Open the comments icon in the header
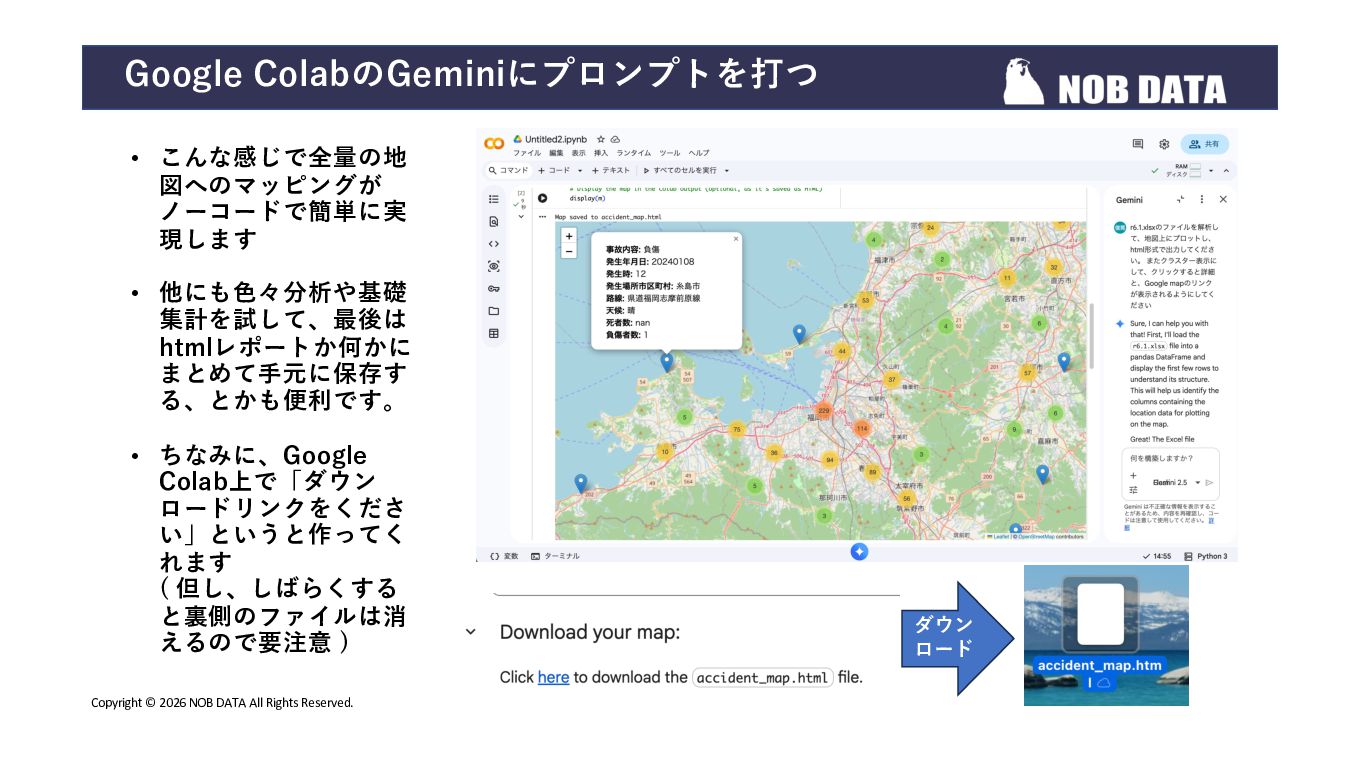This screenshot has width=1361, height=765. coord(1137,144)
